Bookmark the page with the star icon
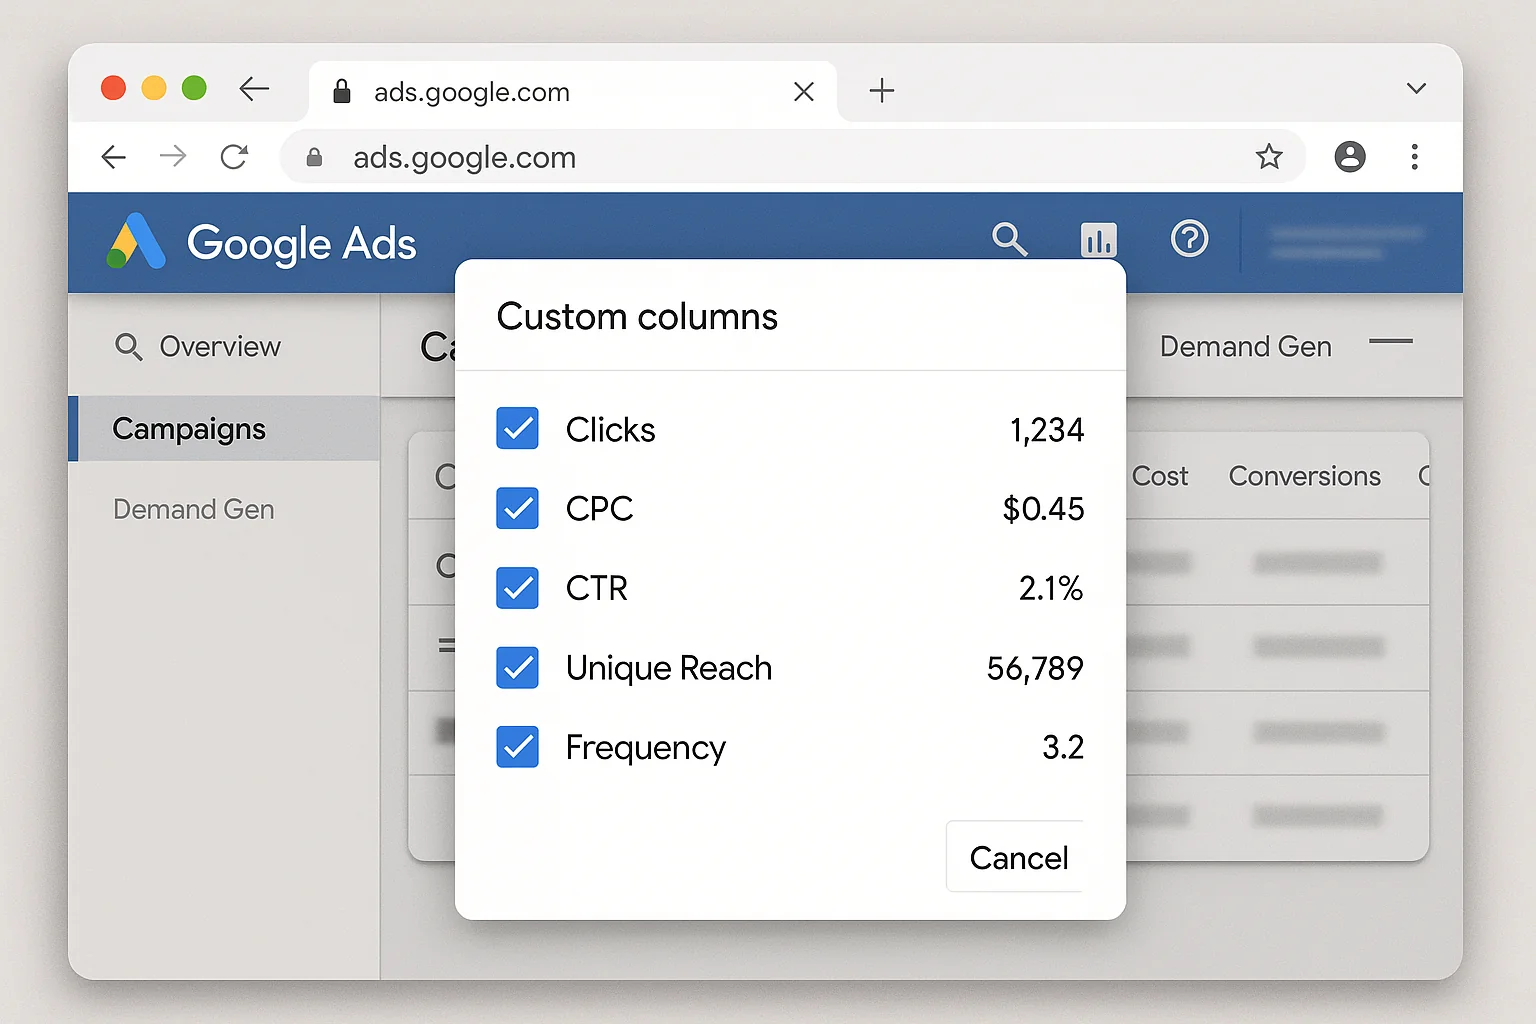 click(1269, 157)
